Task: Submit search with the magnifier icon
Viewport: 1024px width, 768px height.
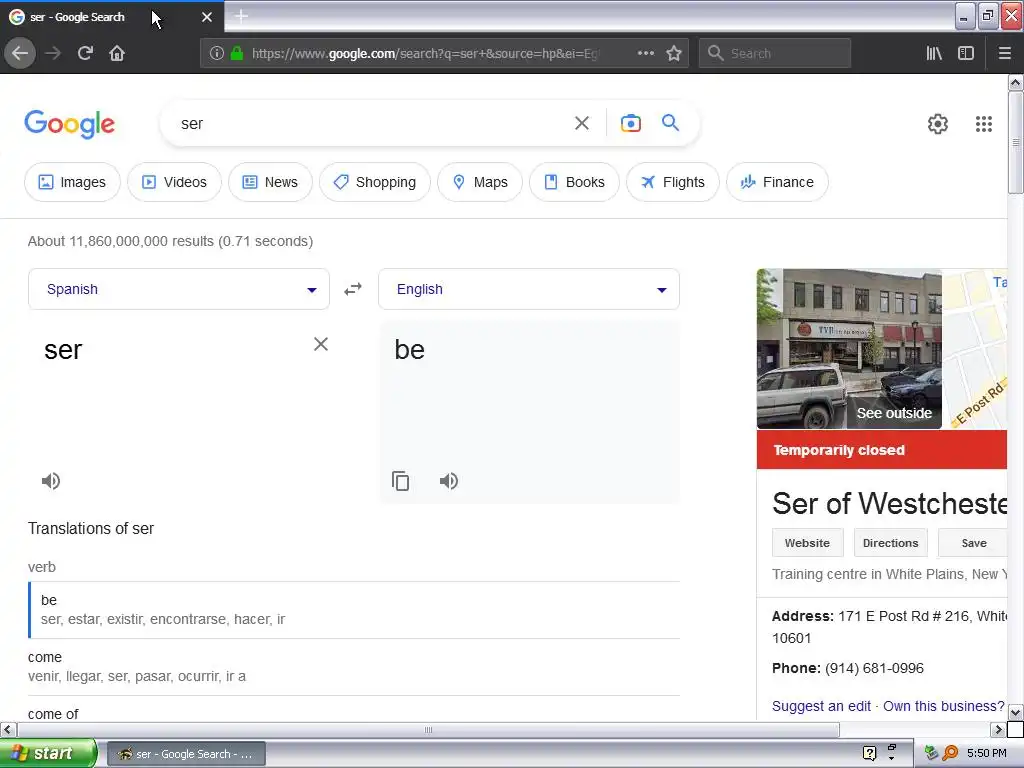Action: [670, 122]
